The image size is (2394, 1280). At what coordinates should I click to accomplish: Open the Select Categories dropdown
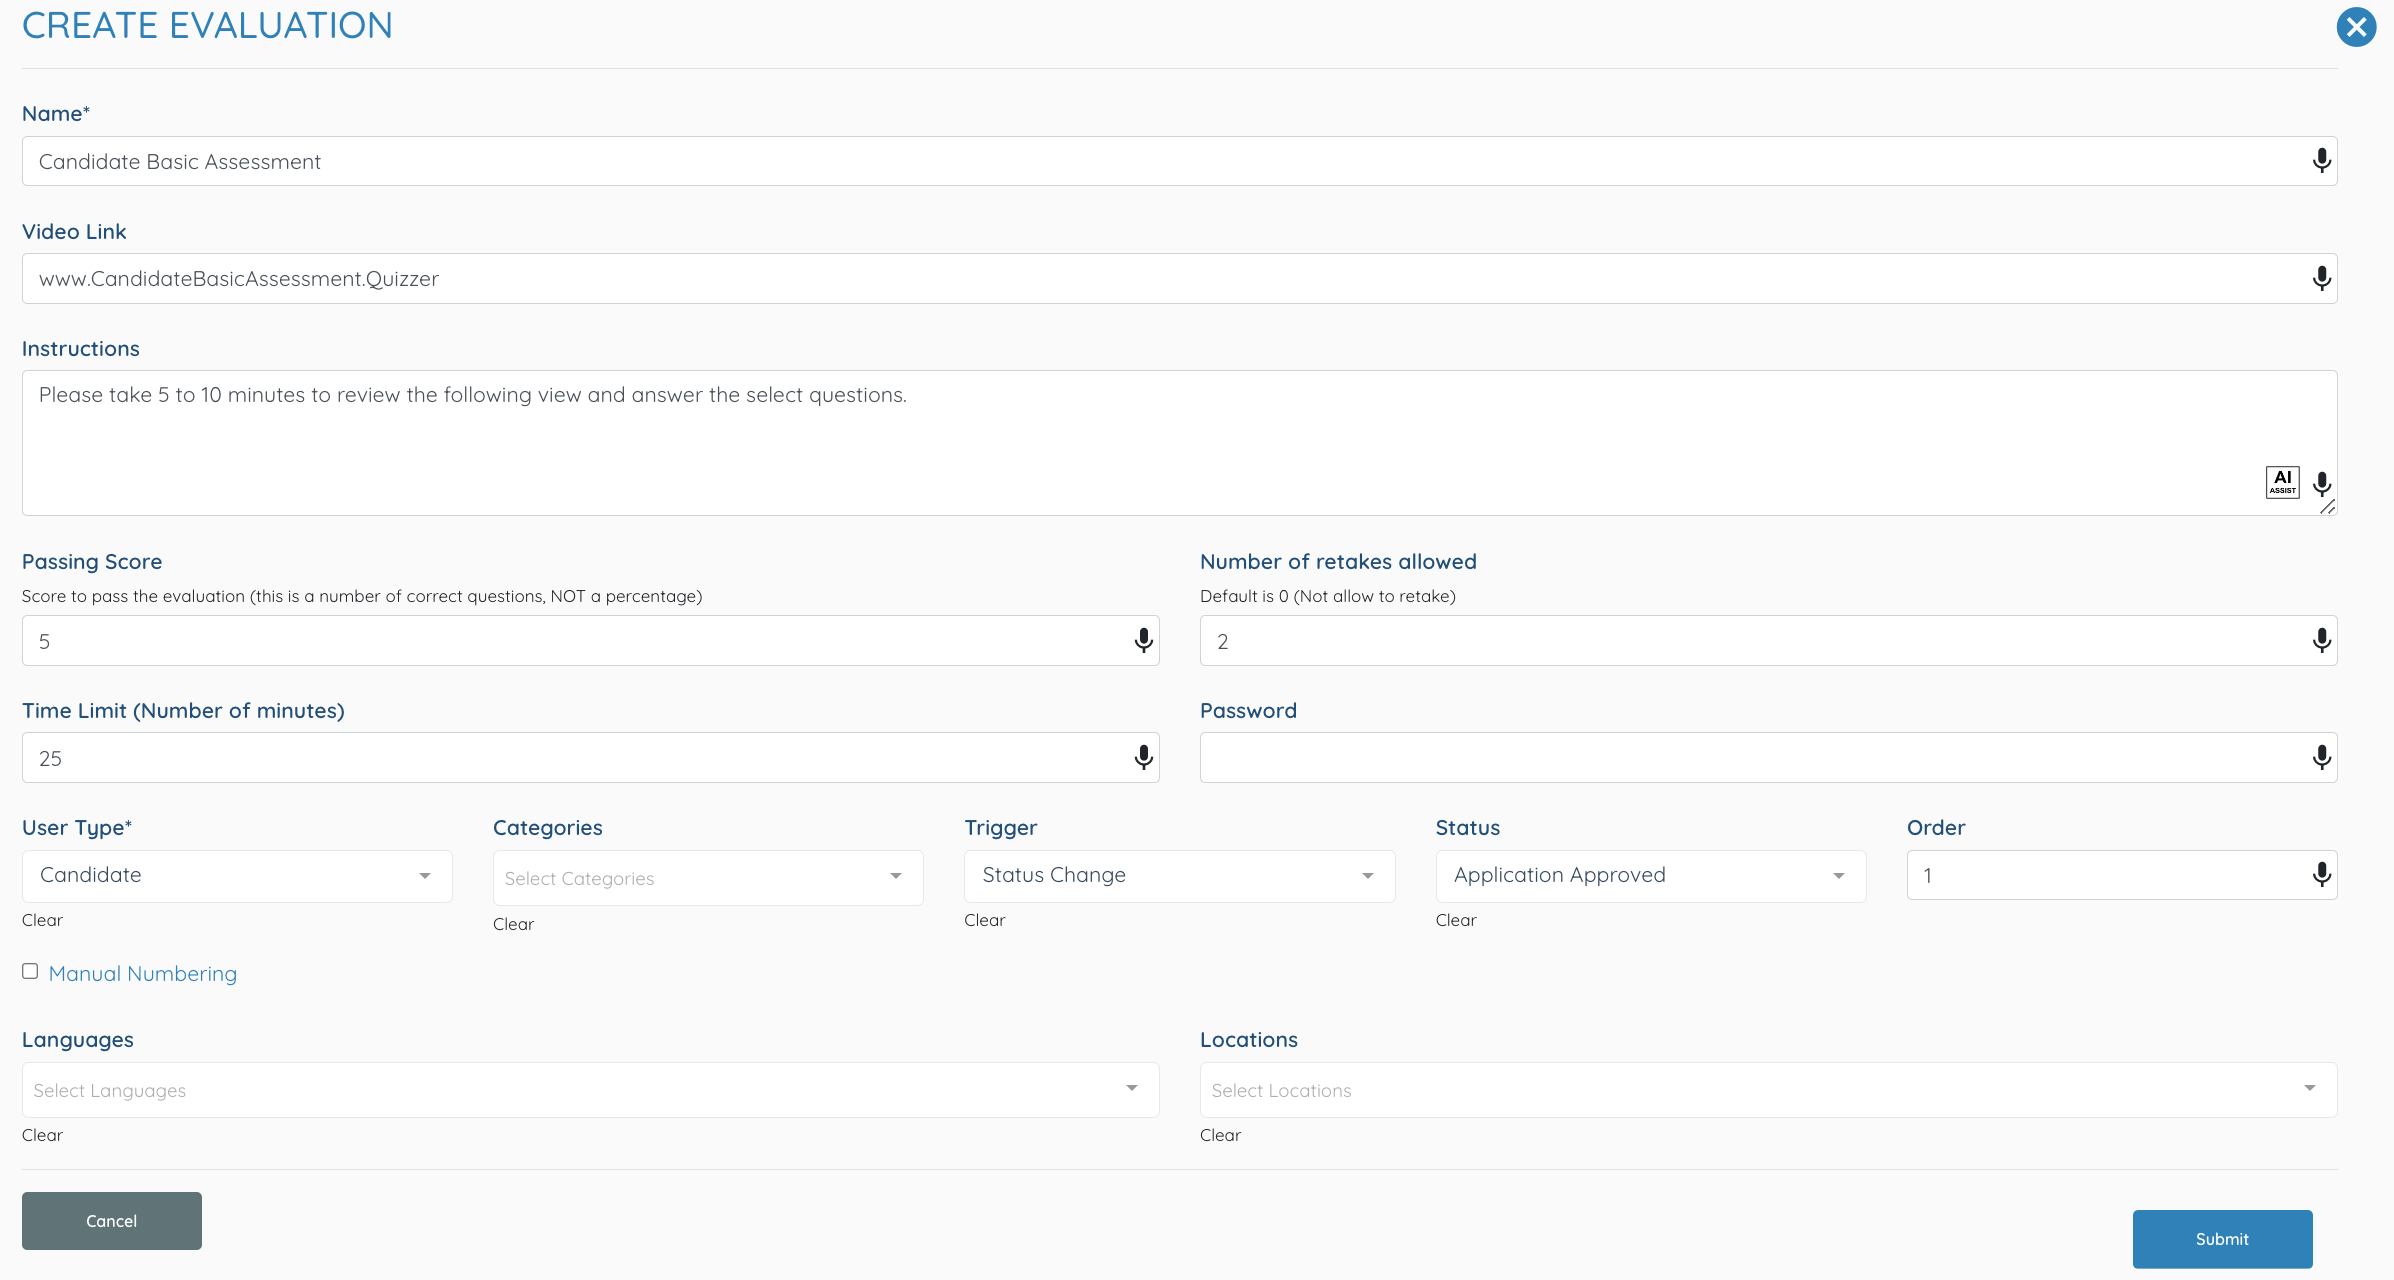tap(708, 878)
